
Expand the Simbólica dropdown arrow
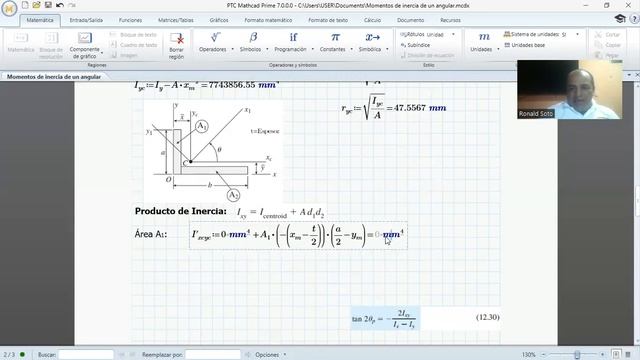[x=387, y=49]
